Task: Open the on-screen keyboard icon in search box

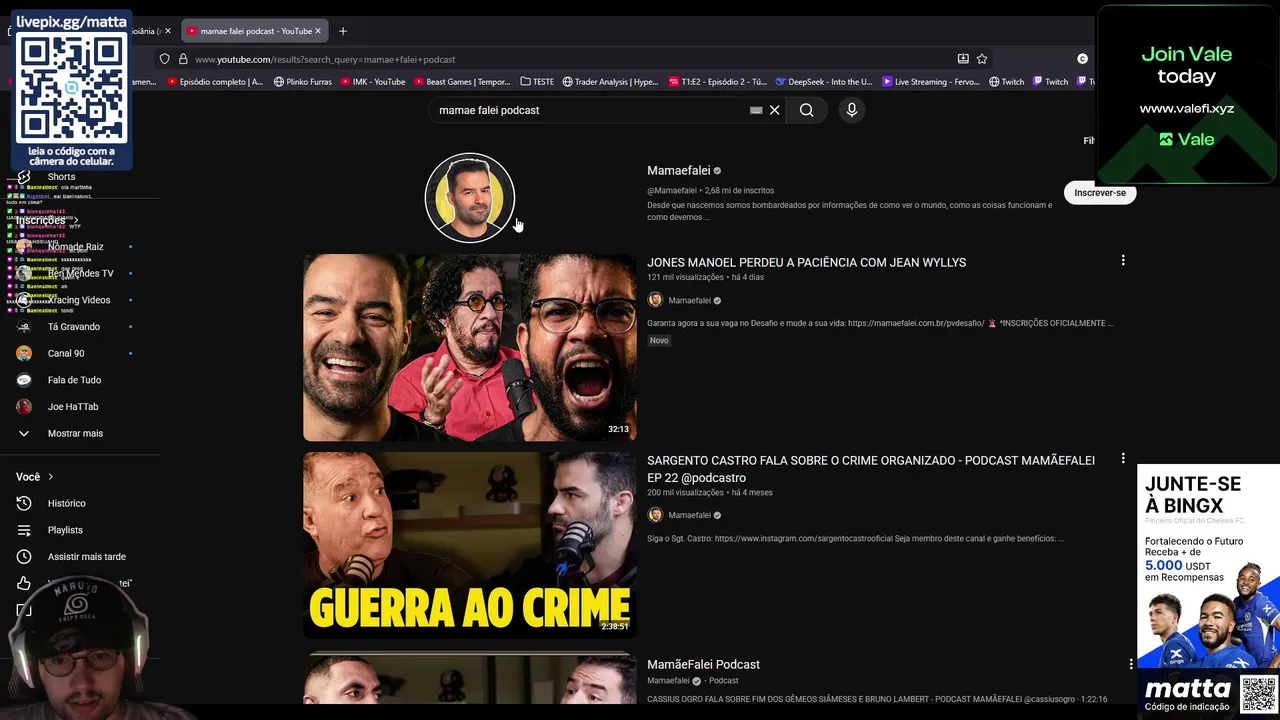Action: click(756, 110)
